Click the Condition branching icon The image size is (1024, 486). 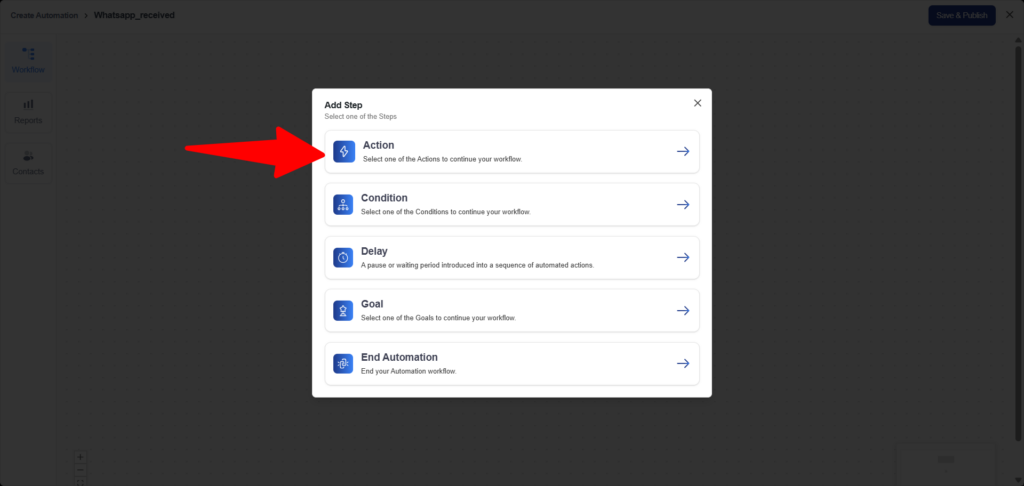[x=343, y=205]
